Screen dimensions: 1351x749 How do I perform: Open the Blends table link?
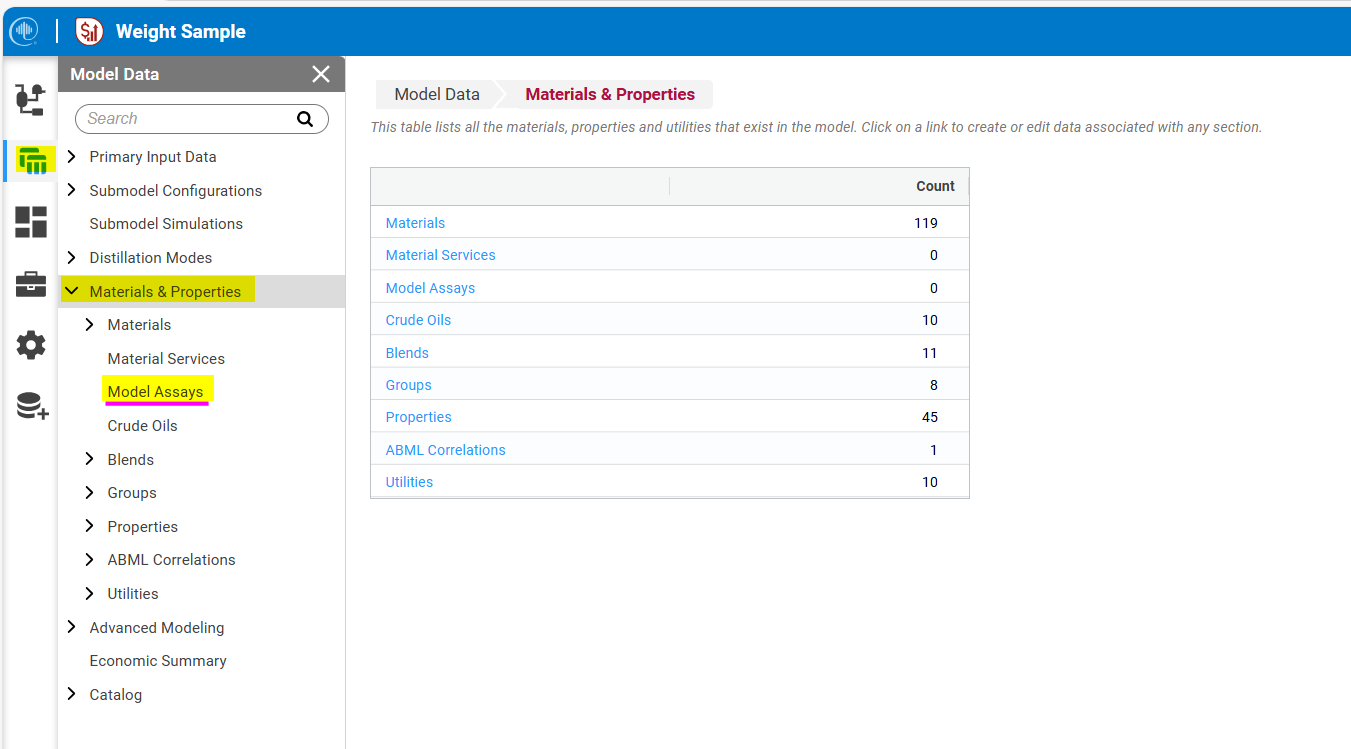click(407, 353)
